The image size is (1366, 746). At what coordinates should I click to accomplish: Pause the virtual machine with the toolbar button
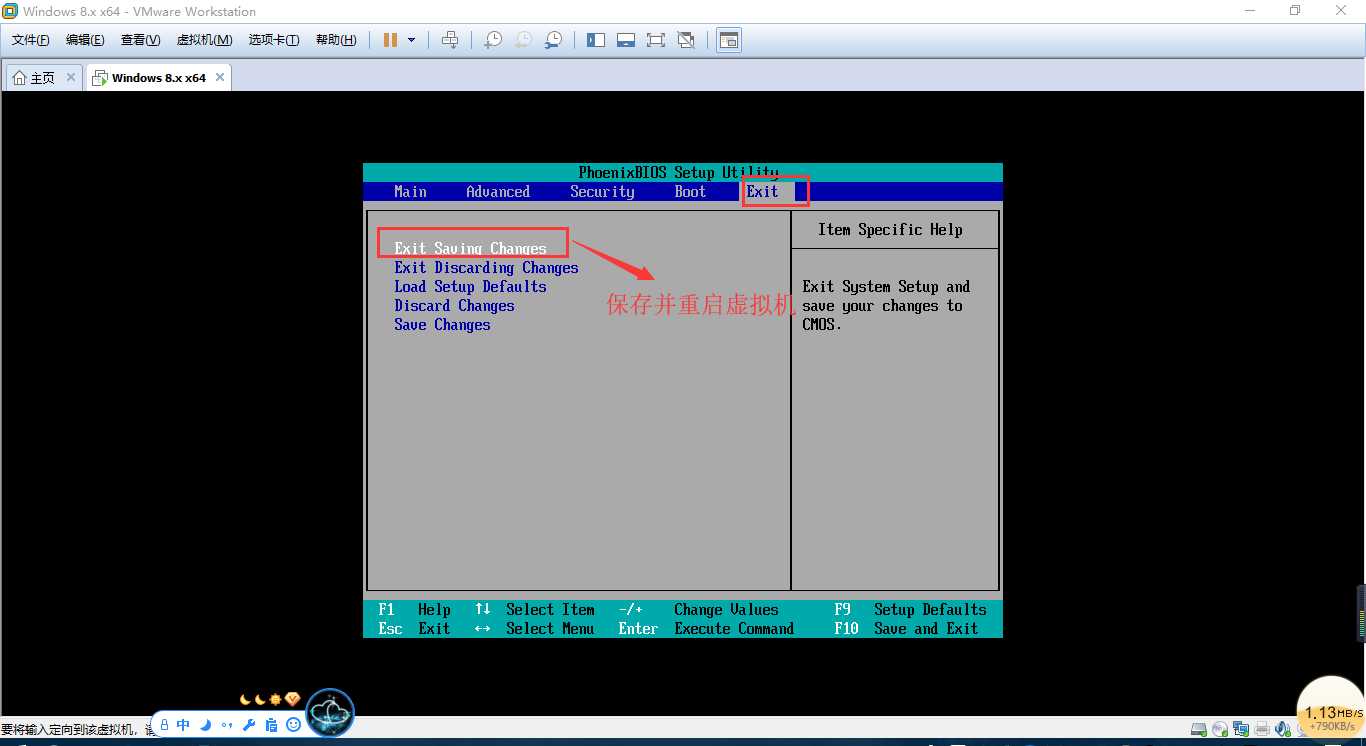[390, 40]
